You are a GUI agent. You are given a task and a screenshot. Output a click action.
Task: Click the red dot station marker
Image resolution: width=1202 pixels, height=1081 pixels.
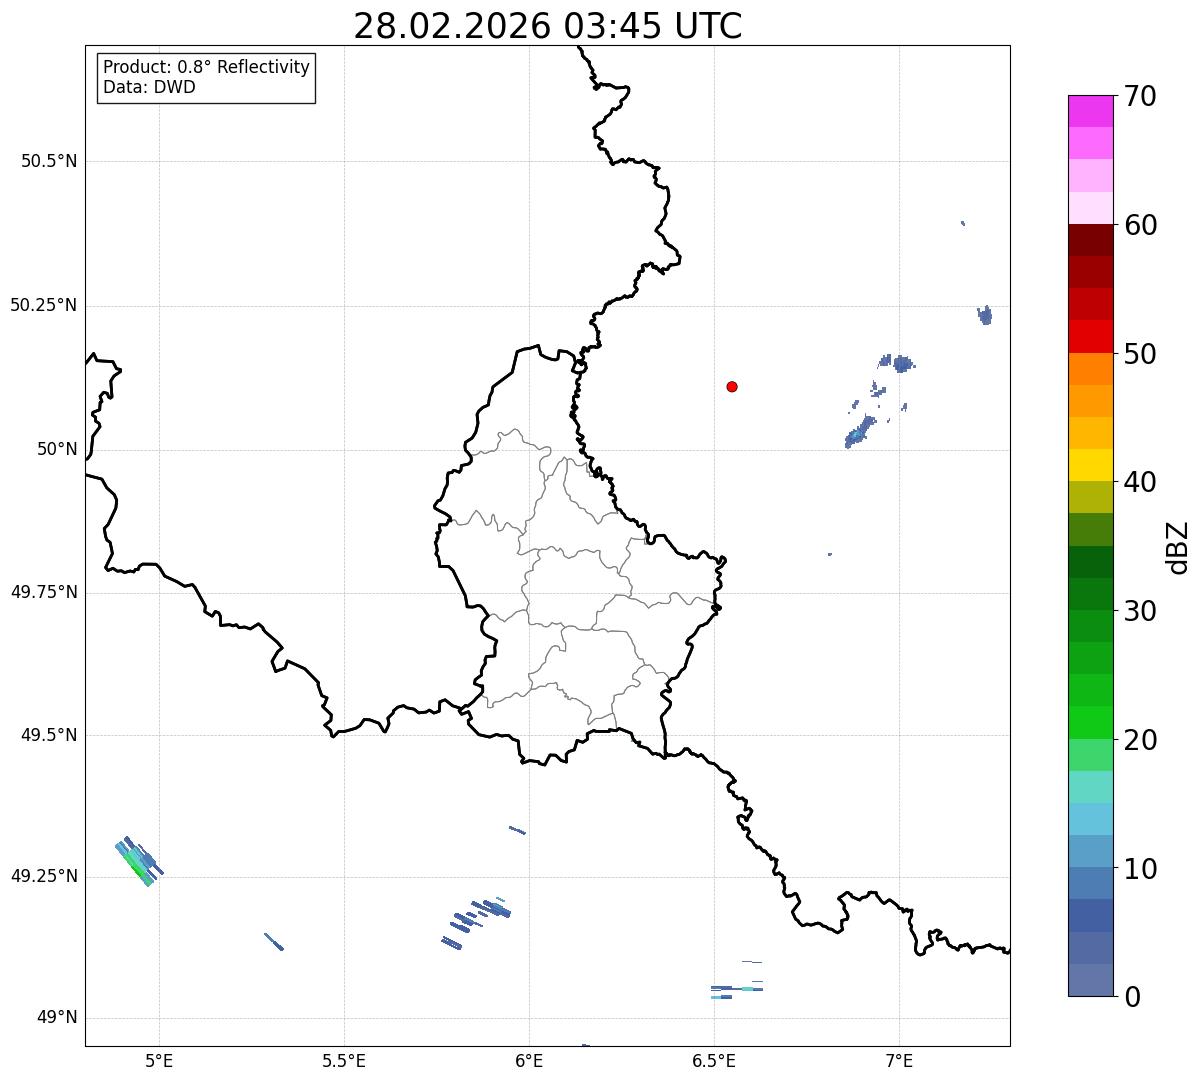pyautogui.click(x=732, y=386)
